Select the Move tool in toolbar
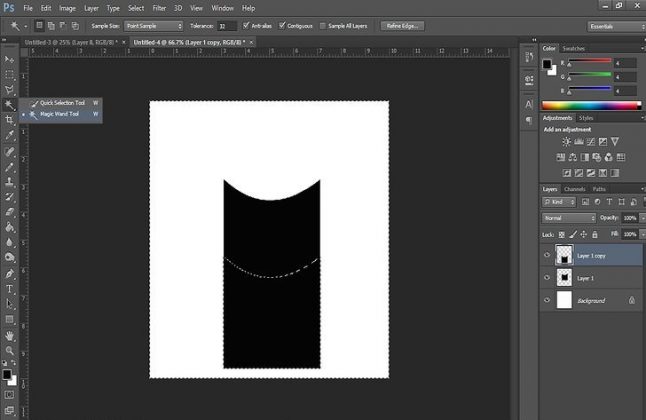The width and height of the screenshot is (646, 420). pos(9,60)
